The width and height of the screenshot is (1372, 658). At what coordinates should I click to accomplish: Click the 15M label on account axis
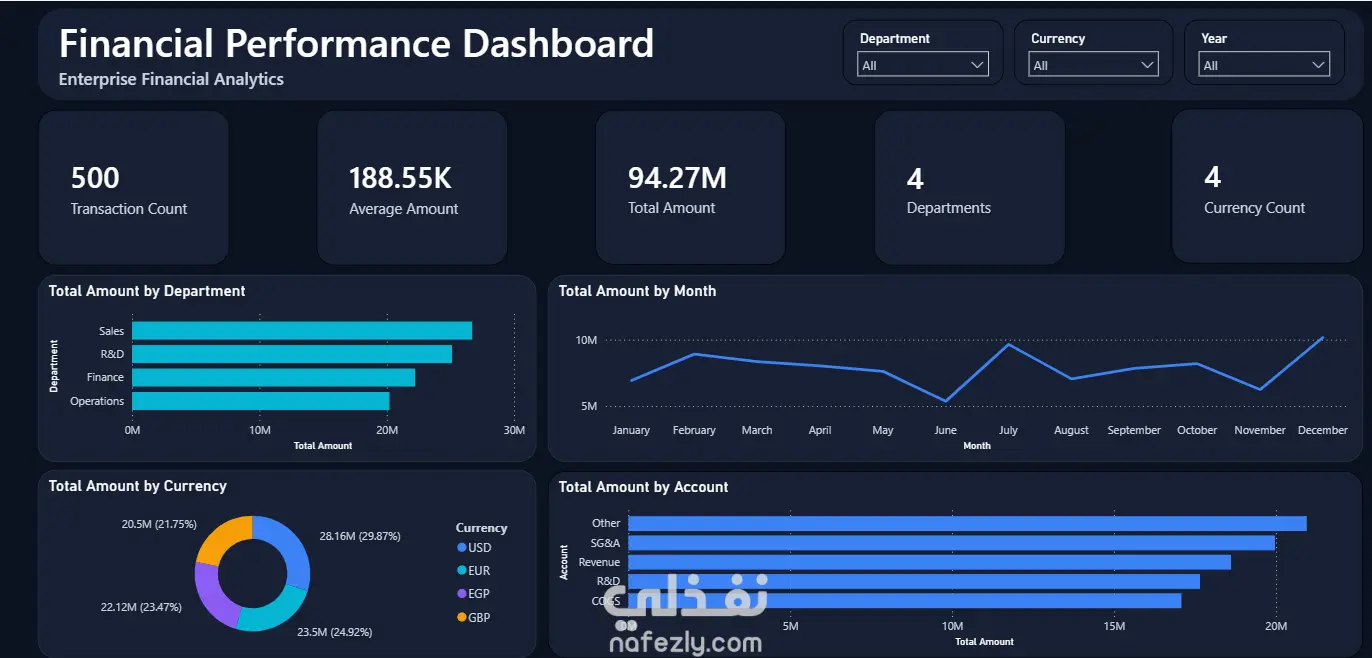click(x=1114, y=626)
